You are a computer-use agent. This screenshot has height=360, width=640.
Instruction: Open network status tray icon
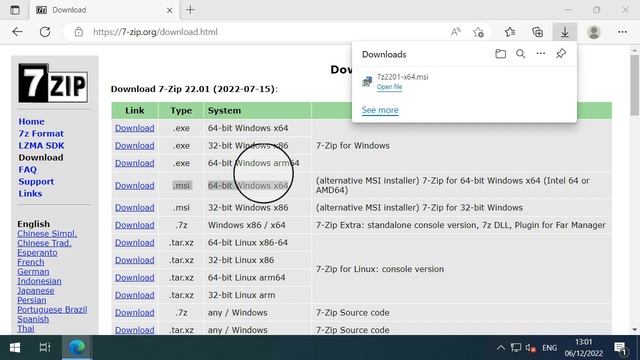tap(516, 348)
